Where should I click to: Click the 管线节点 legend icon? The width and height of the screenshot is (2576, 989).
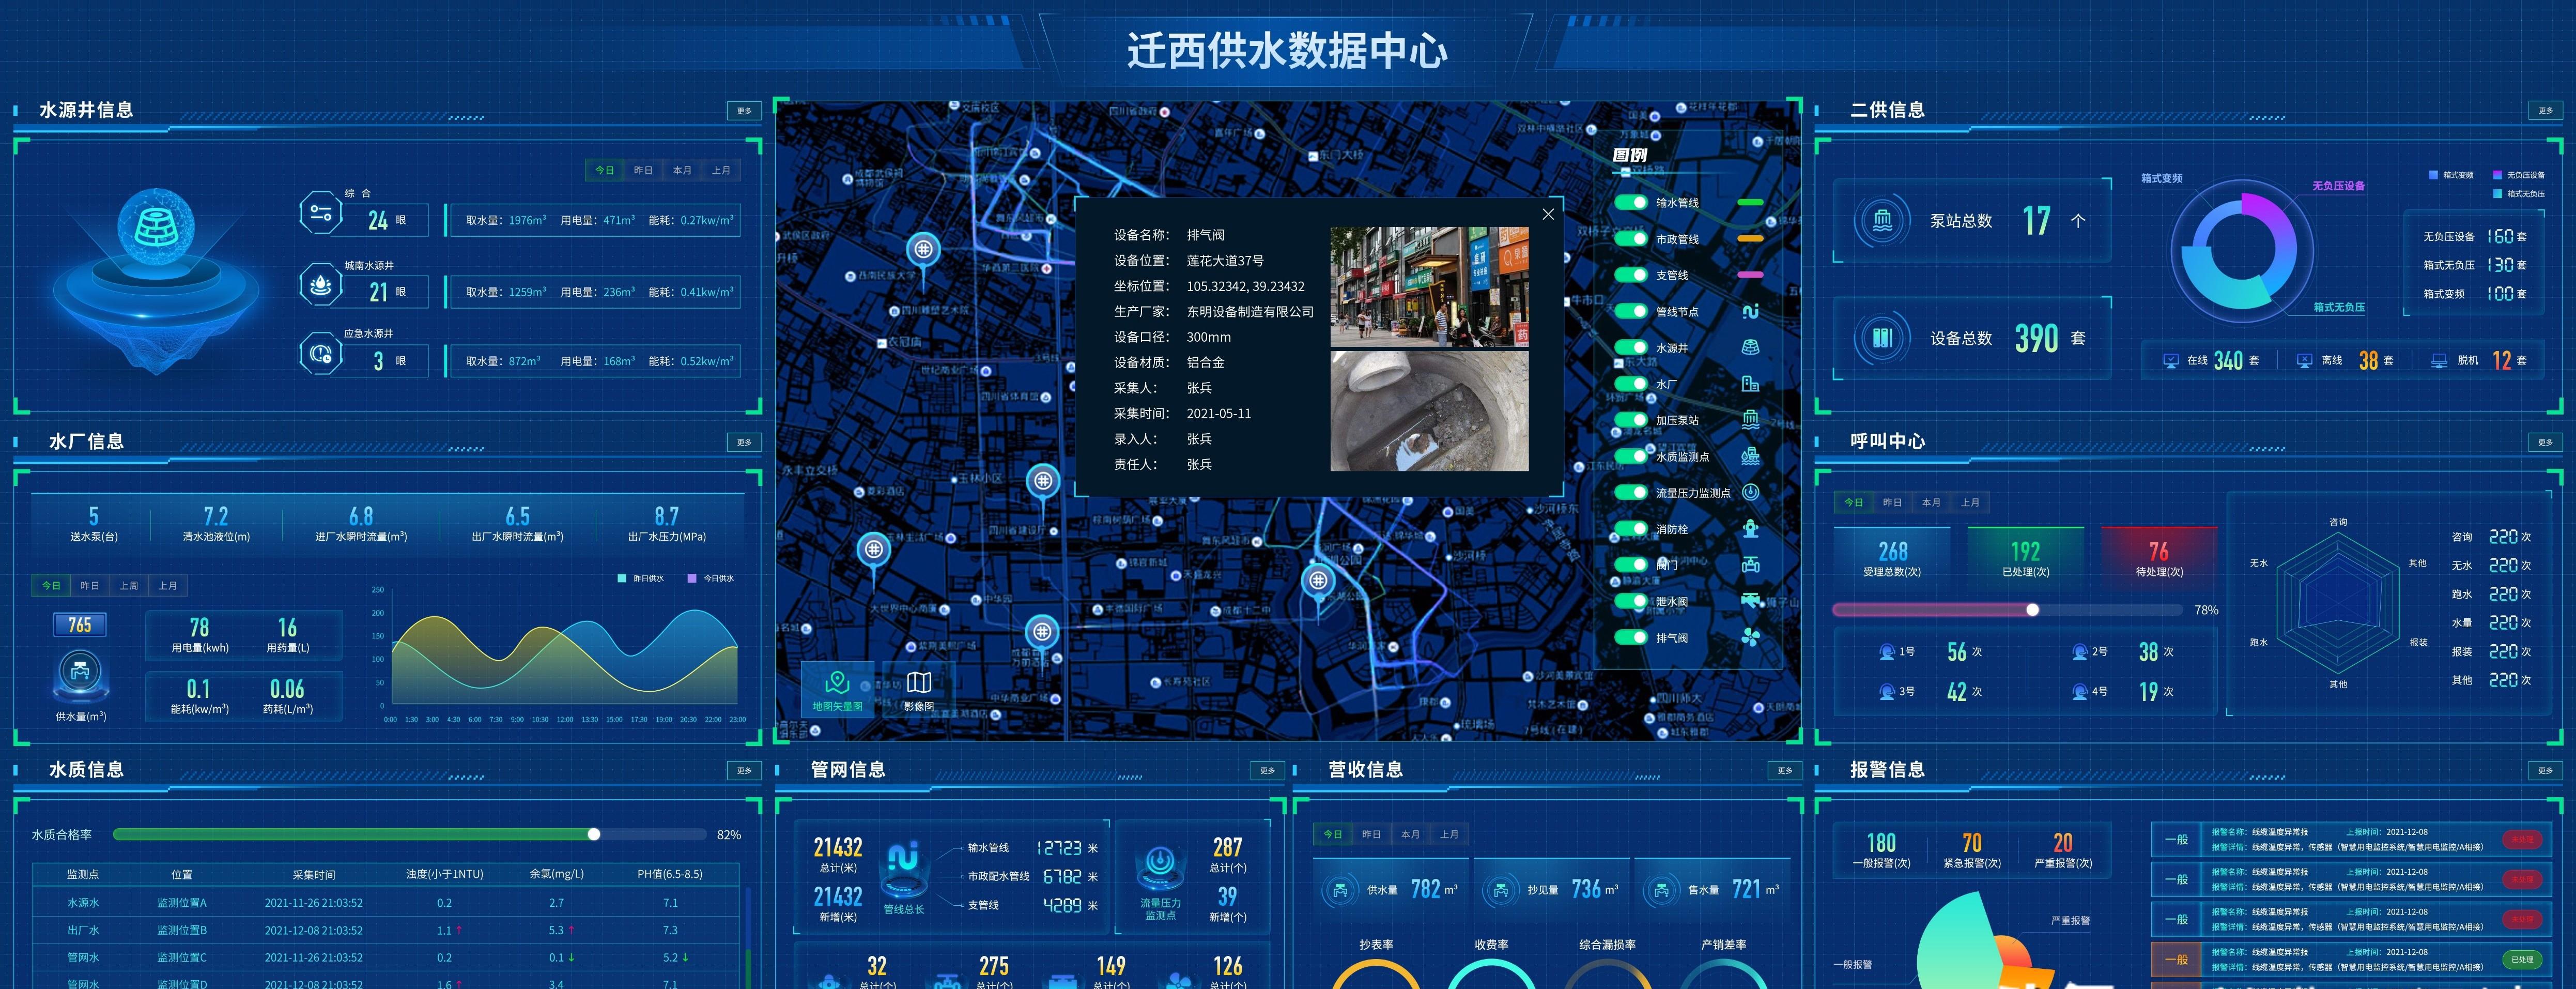[1750, 312]
